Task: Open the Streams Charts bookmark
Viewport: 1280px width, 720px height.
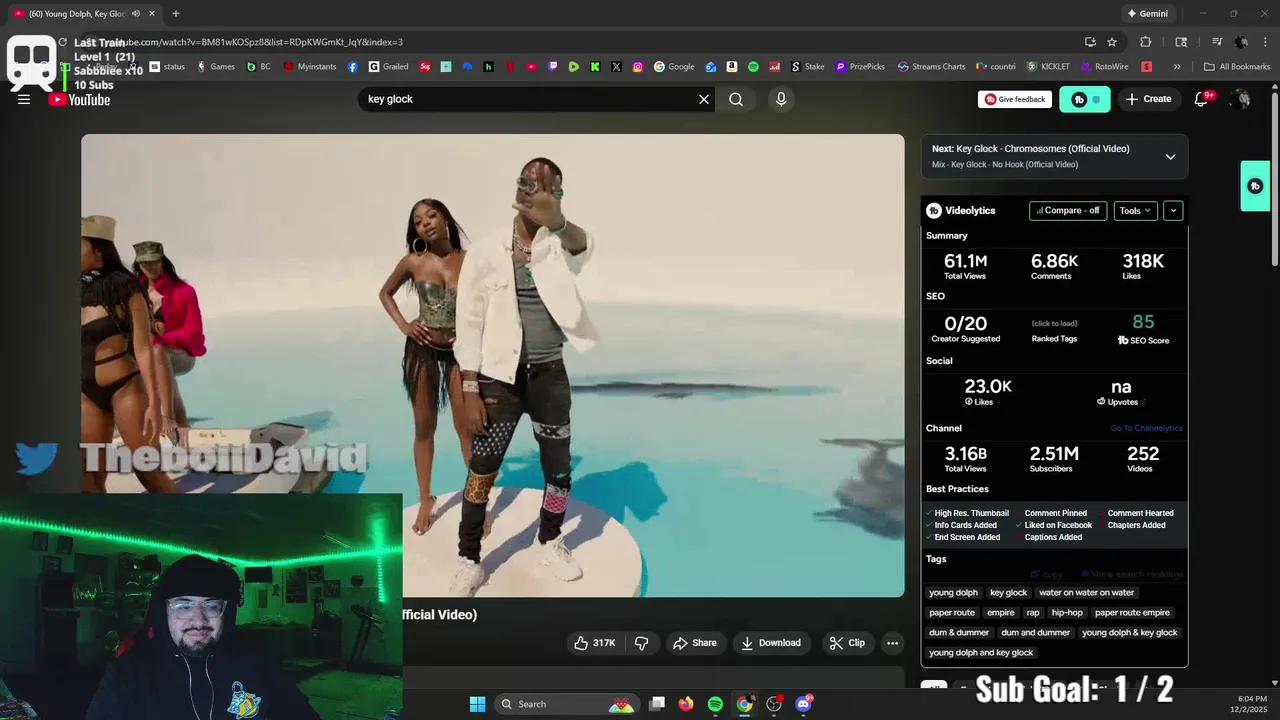Action: [x=931, y=67]
